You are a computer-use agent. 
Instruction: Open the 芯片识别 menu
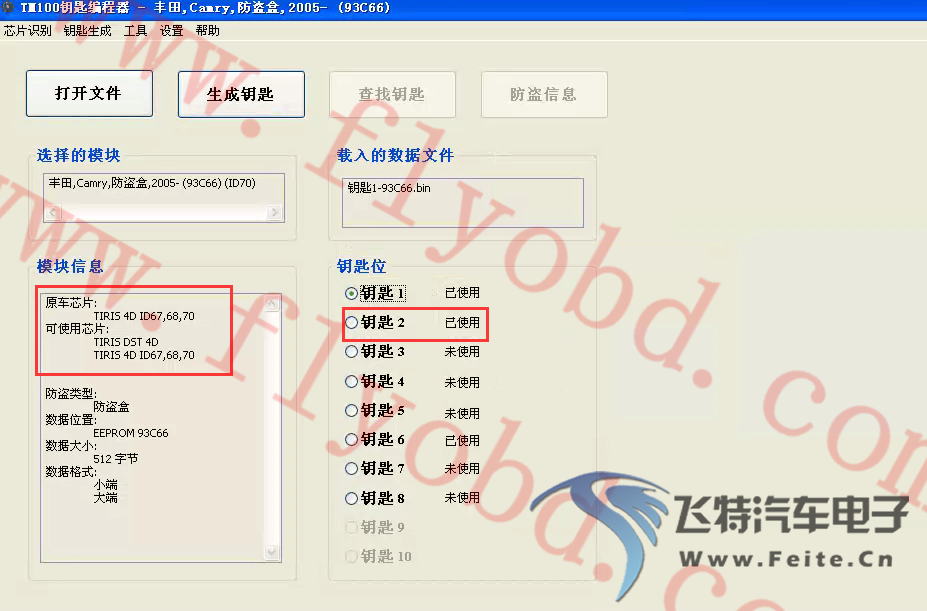pos(27,31)
